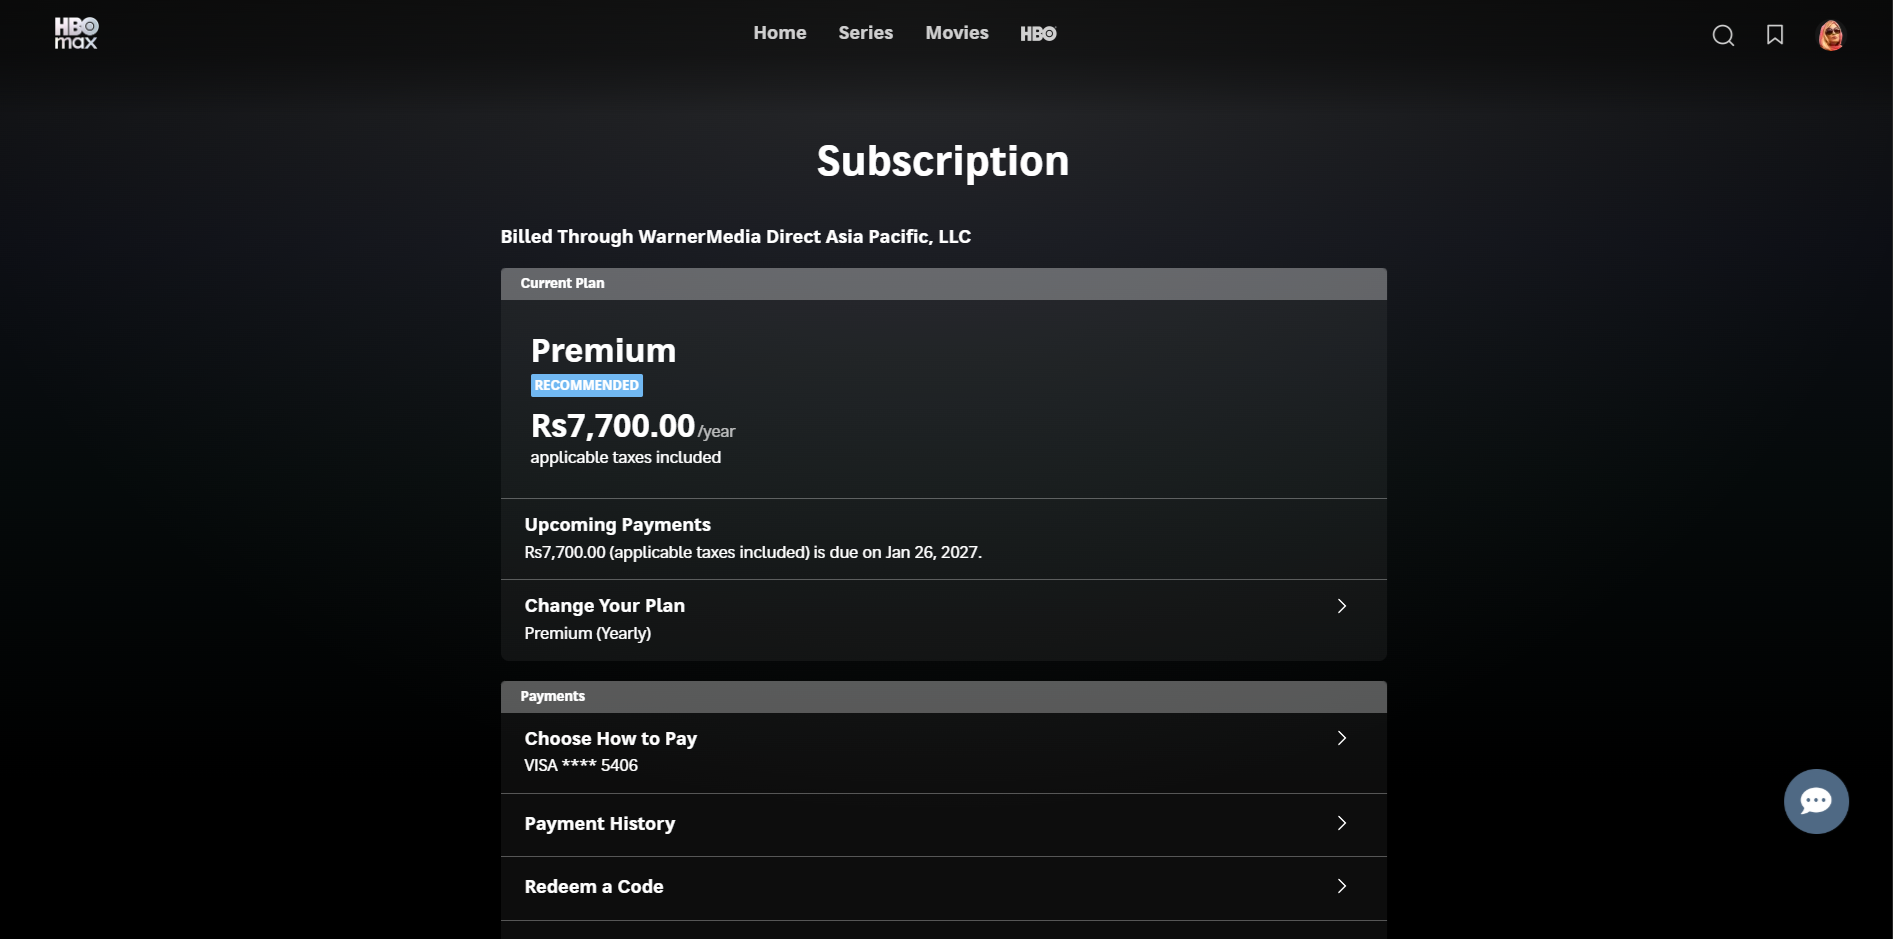View Payment History
The width and height of the screenshot is (1893, 939).
coord(599,824)
